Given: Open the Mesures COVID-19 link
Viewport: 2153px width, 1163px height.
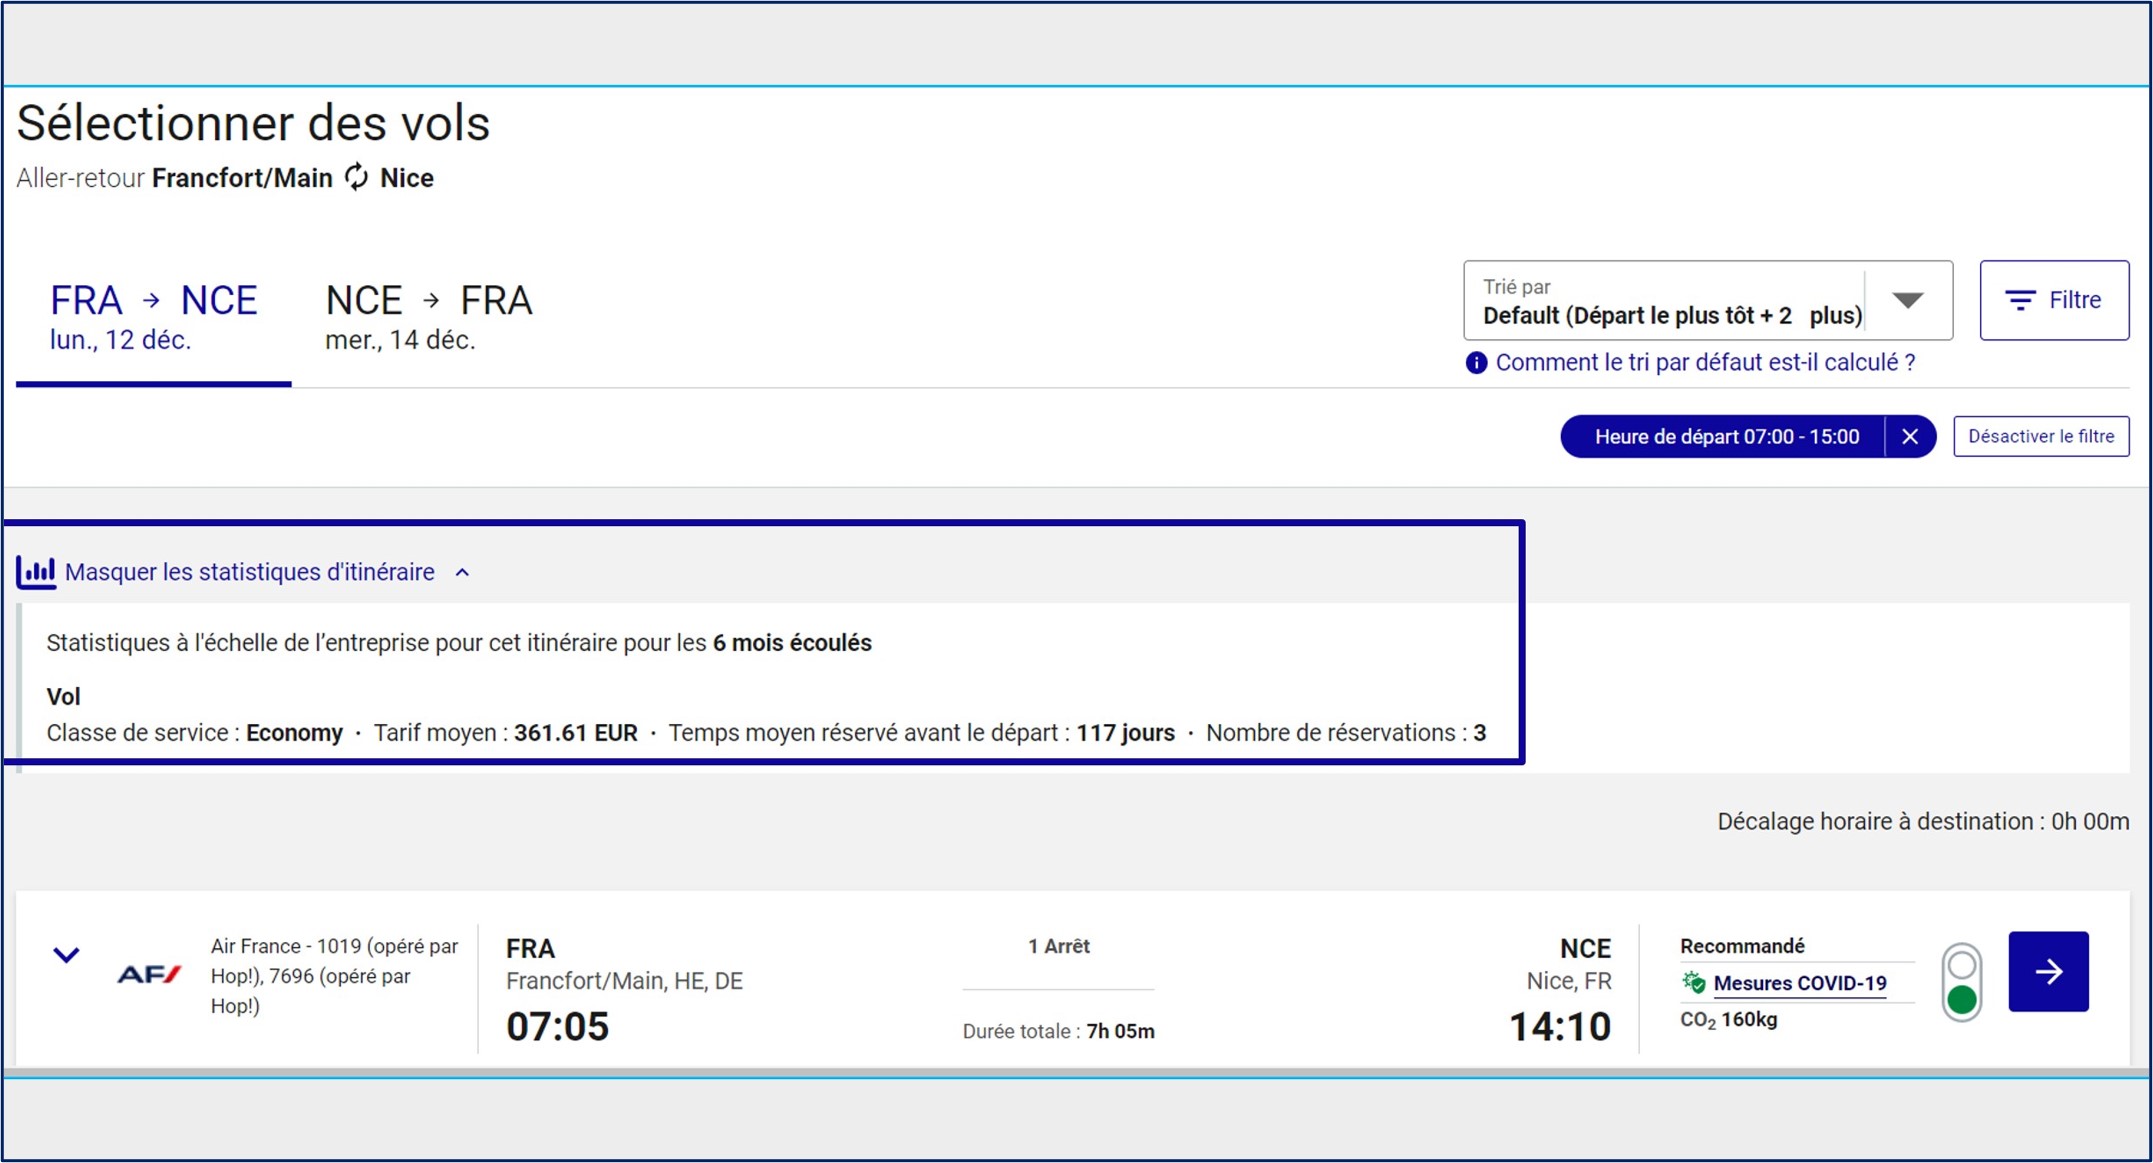Looking at the screenshot, I should 1799,984.
